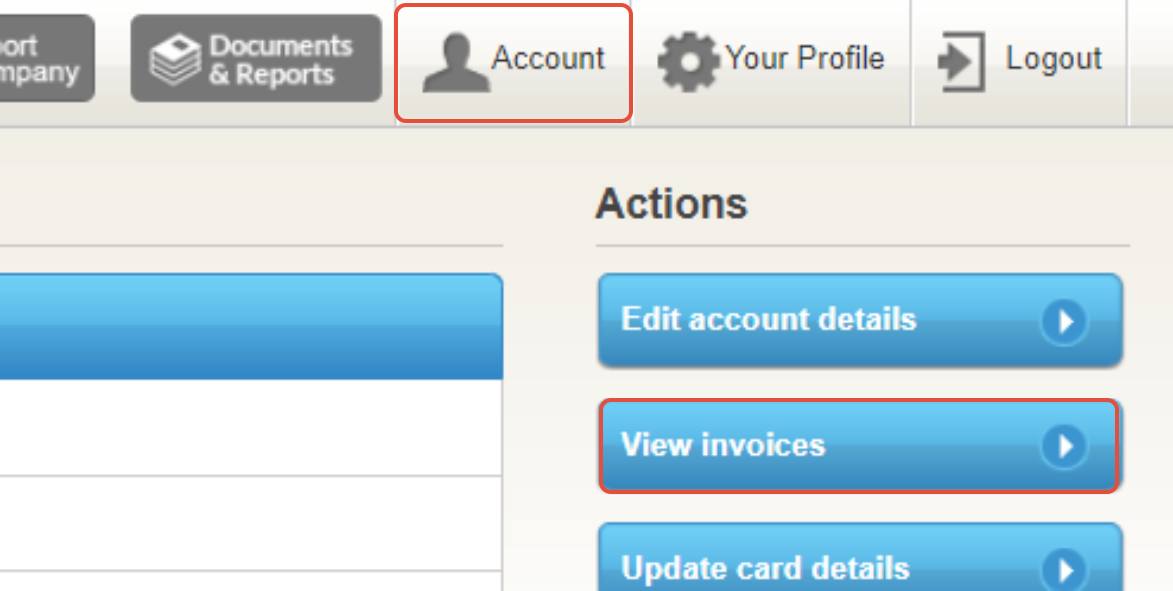Select the first white row under blue header

coord(251,427)
